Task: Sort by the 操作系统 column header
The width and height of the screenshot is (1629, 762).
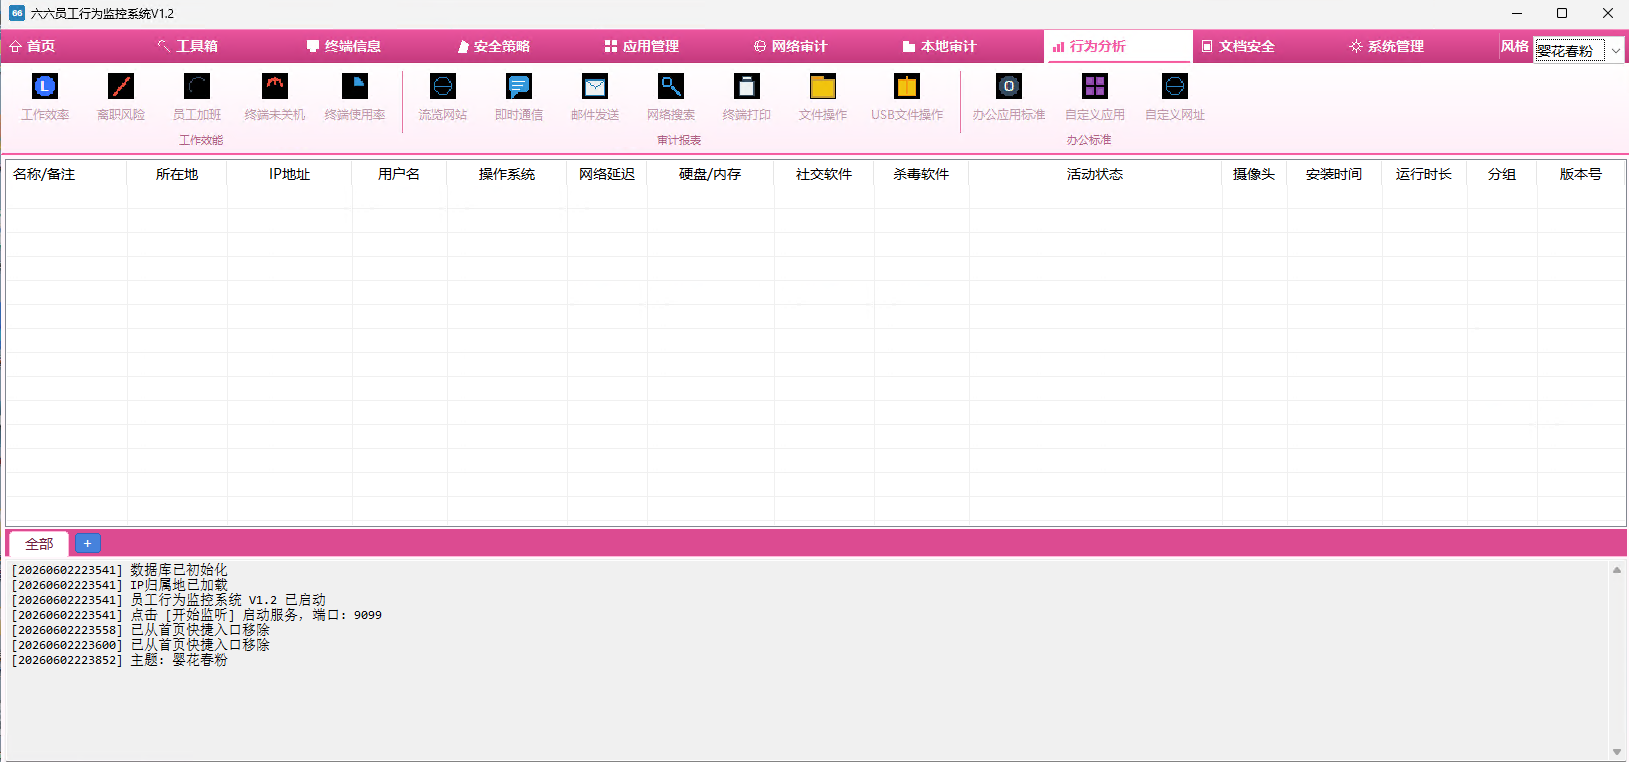Action: coord(507,174)
